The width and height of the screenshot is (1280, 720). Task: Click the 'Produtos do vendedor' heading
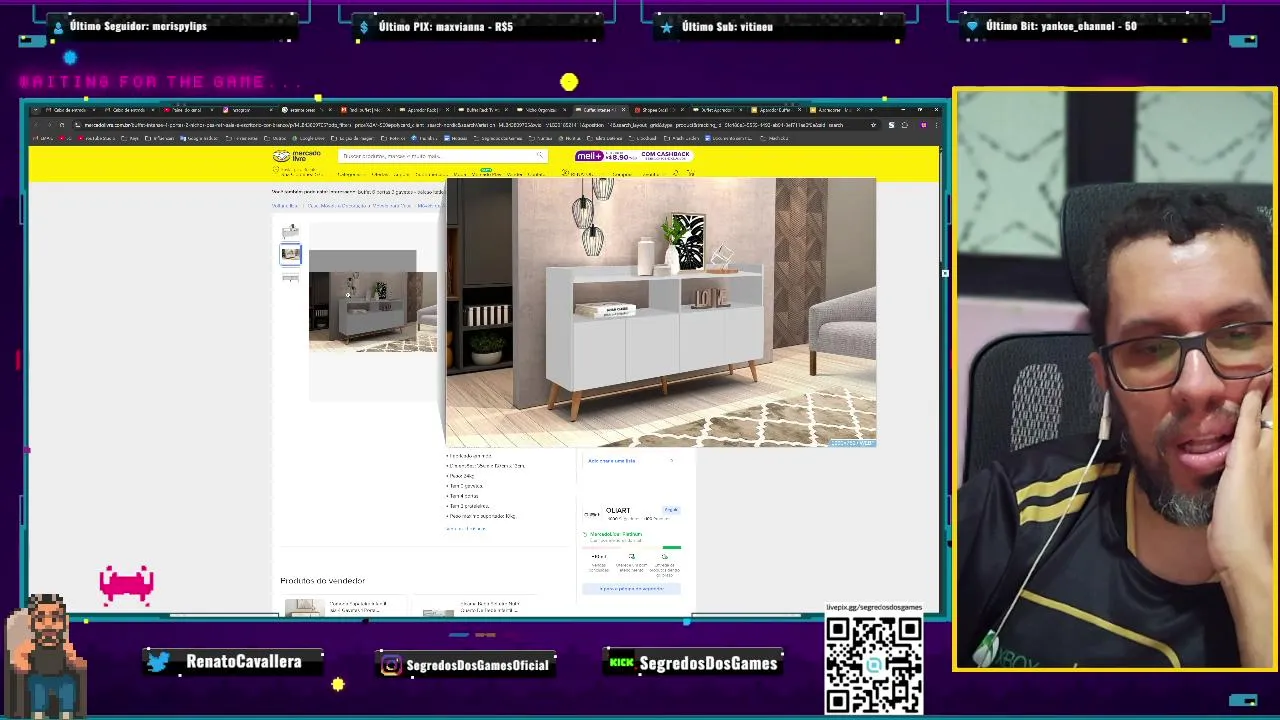(322, 580)
